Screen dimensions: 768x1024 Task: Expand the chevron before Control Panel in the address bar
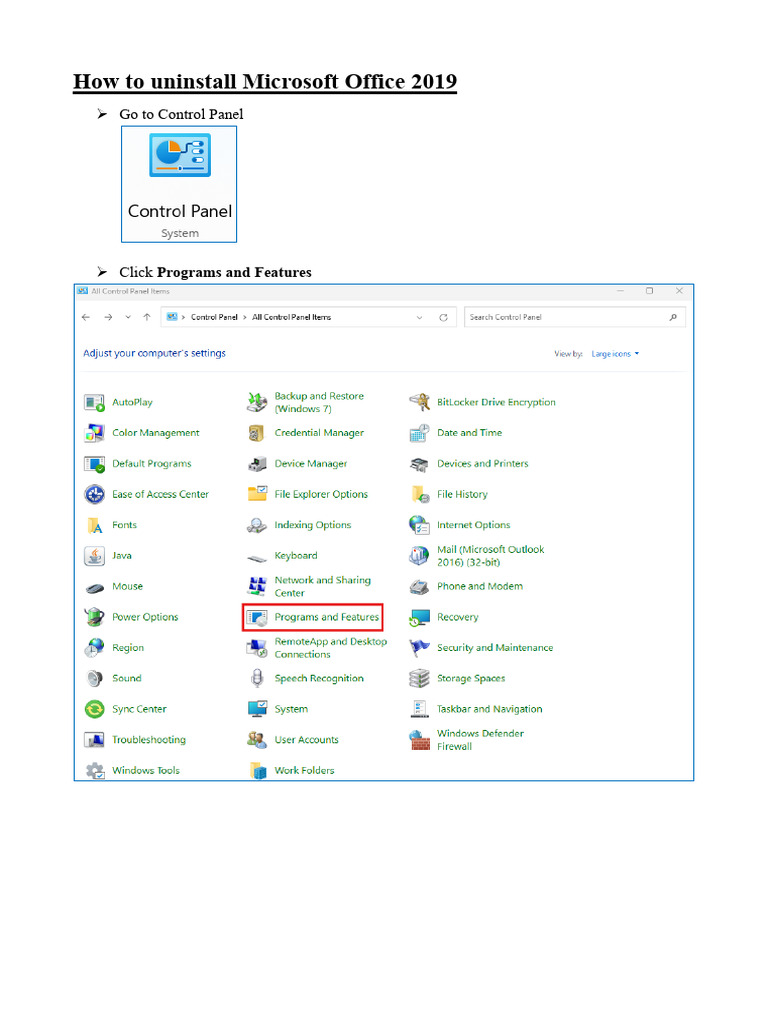coord(184,317)
